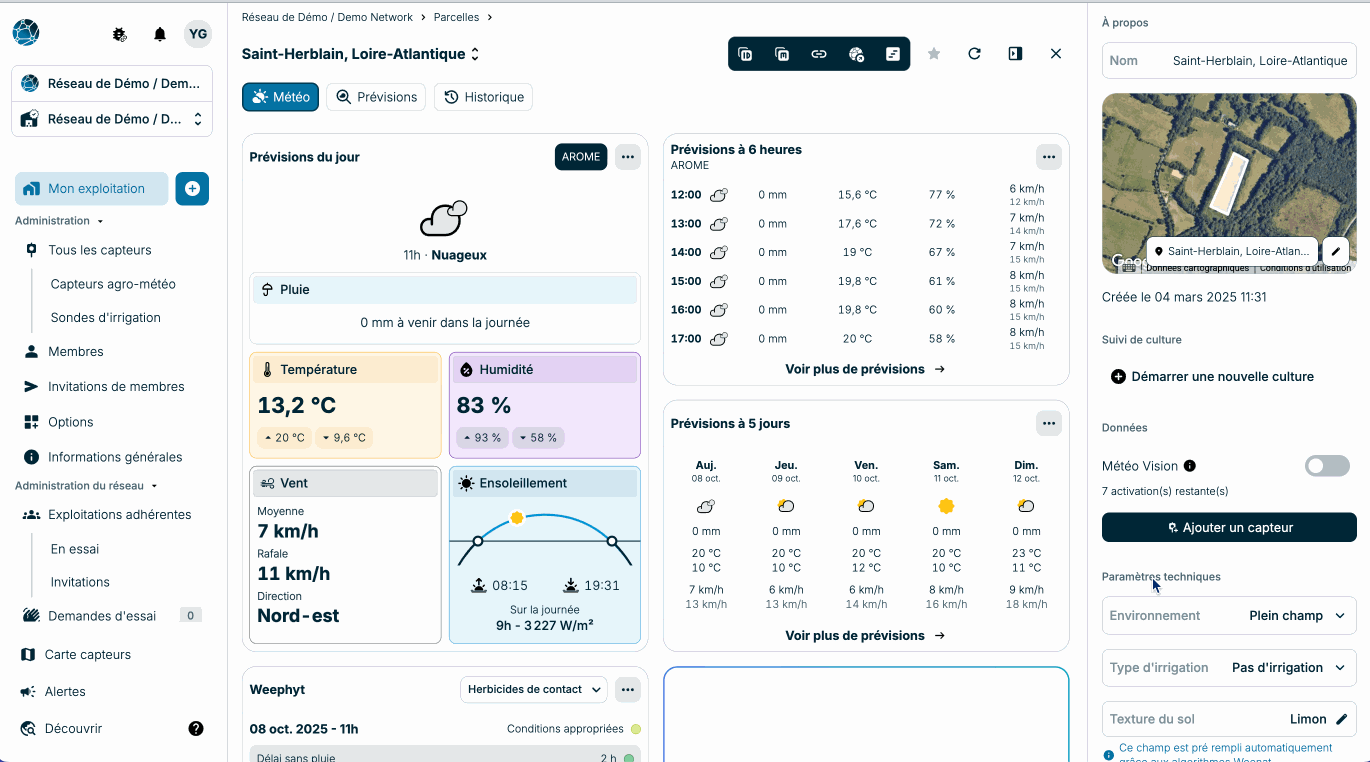Click the Parcelles breadcrumb
The height and width of the screenshot is (762, 1370).
click(x=456, y=17)
